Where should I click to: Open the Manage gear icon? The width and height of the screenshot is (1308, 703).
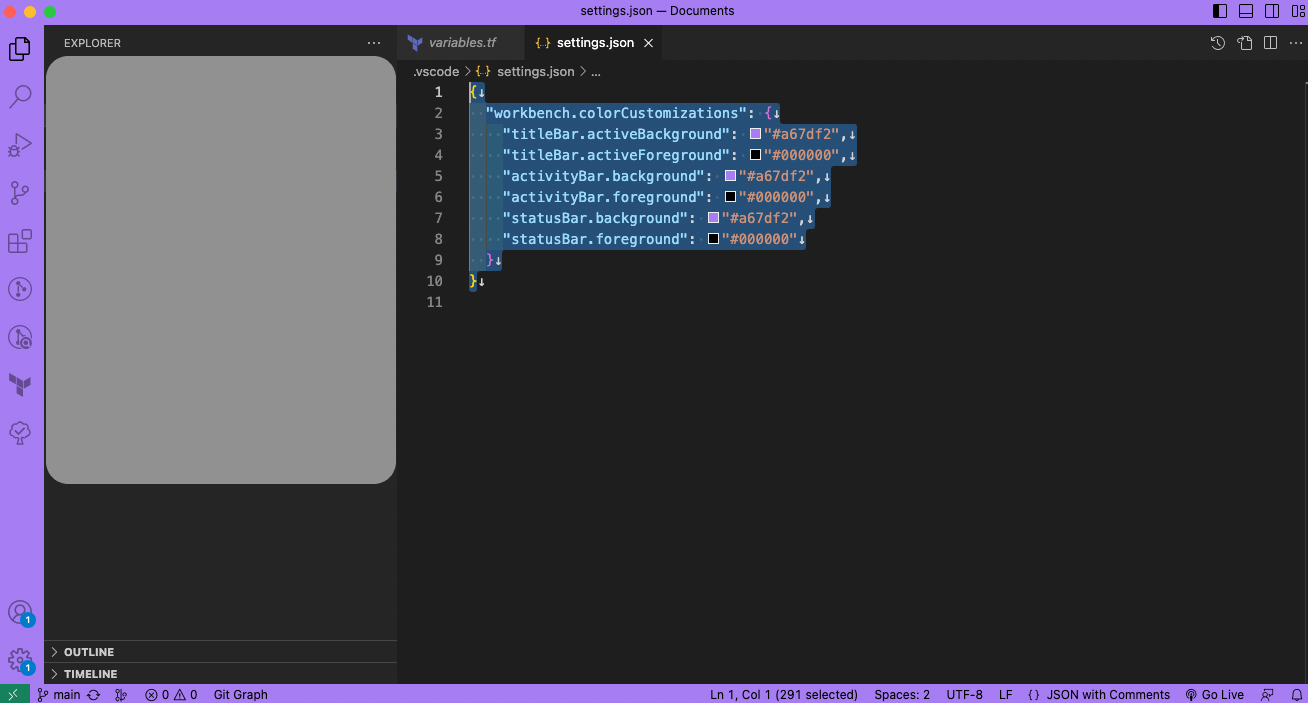pos(20,660)
